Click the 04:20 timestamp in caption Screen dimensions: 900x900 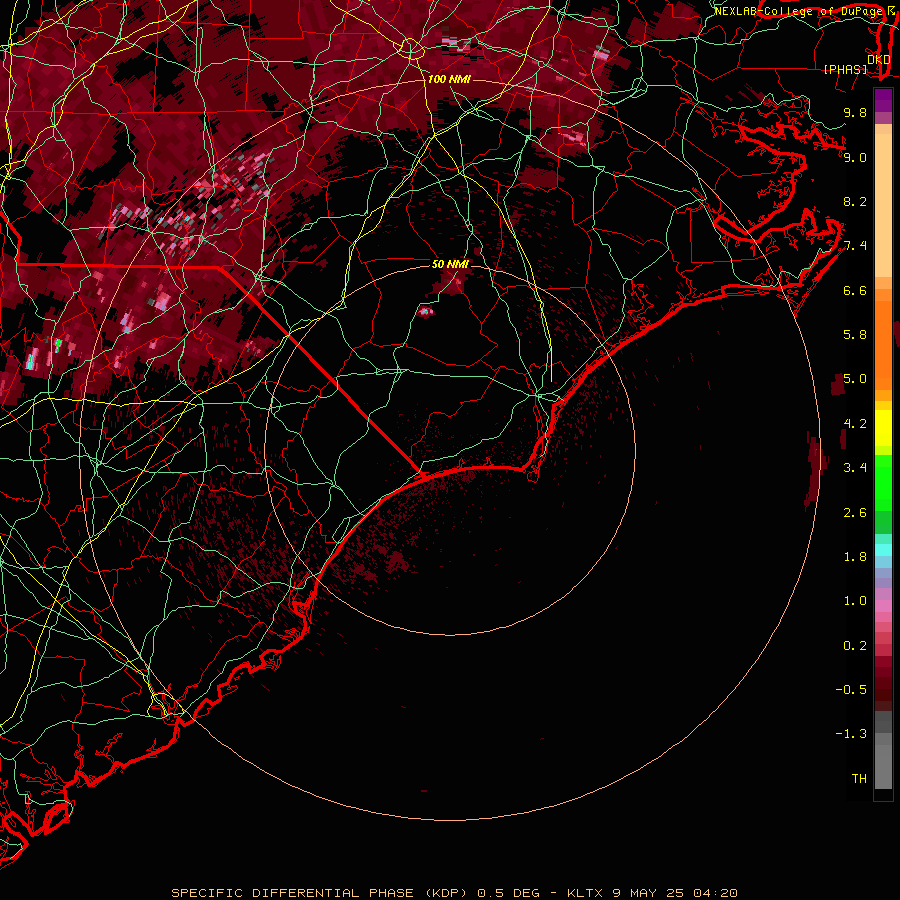coord(715,893)
